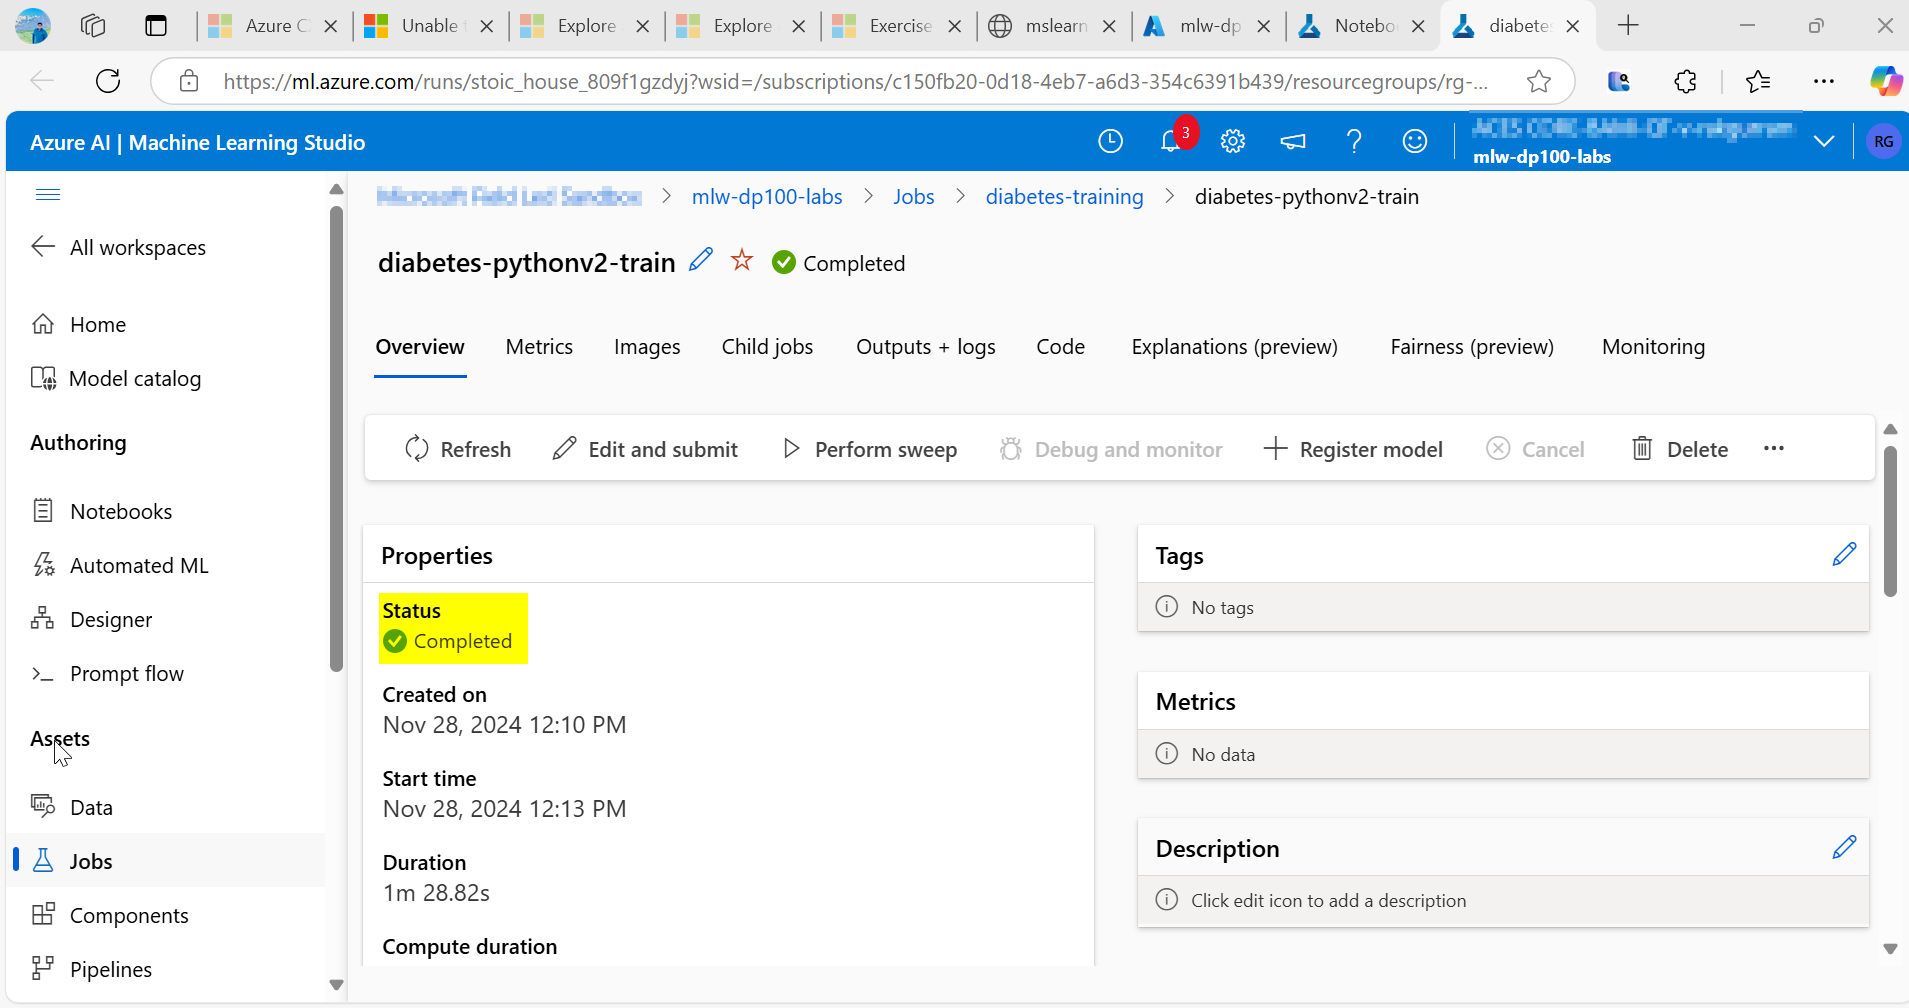Open the Monitoring tab
Screen dimensions: 1909x1008
click(1653, 347)
